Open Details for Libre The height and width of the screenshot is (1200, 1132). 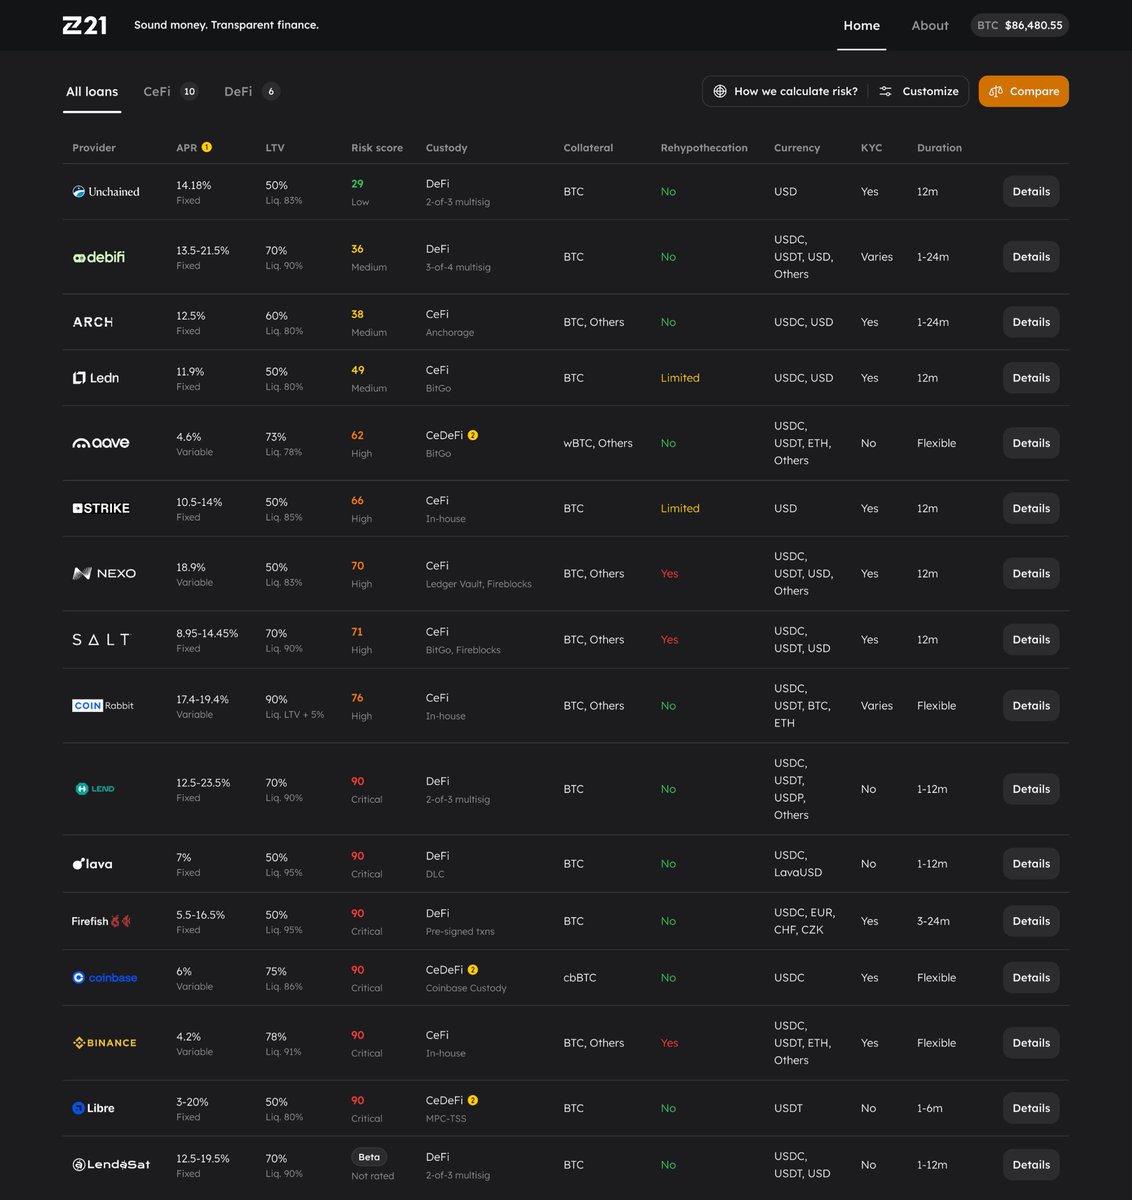point(1031,1108)
